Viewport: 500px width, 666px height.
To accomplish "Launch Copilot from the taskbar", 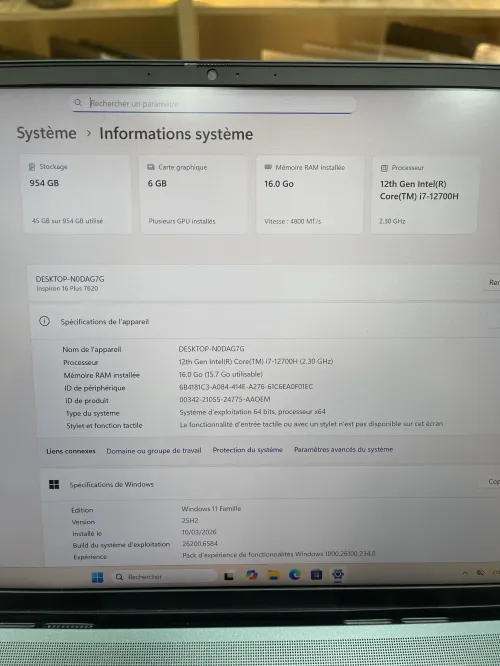I will point(251,575).
